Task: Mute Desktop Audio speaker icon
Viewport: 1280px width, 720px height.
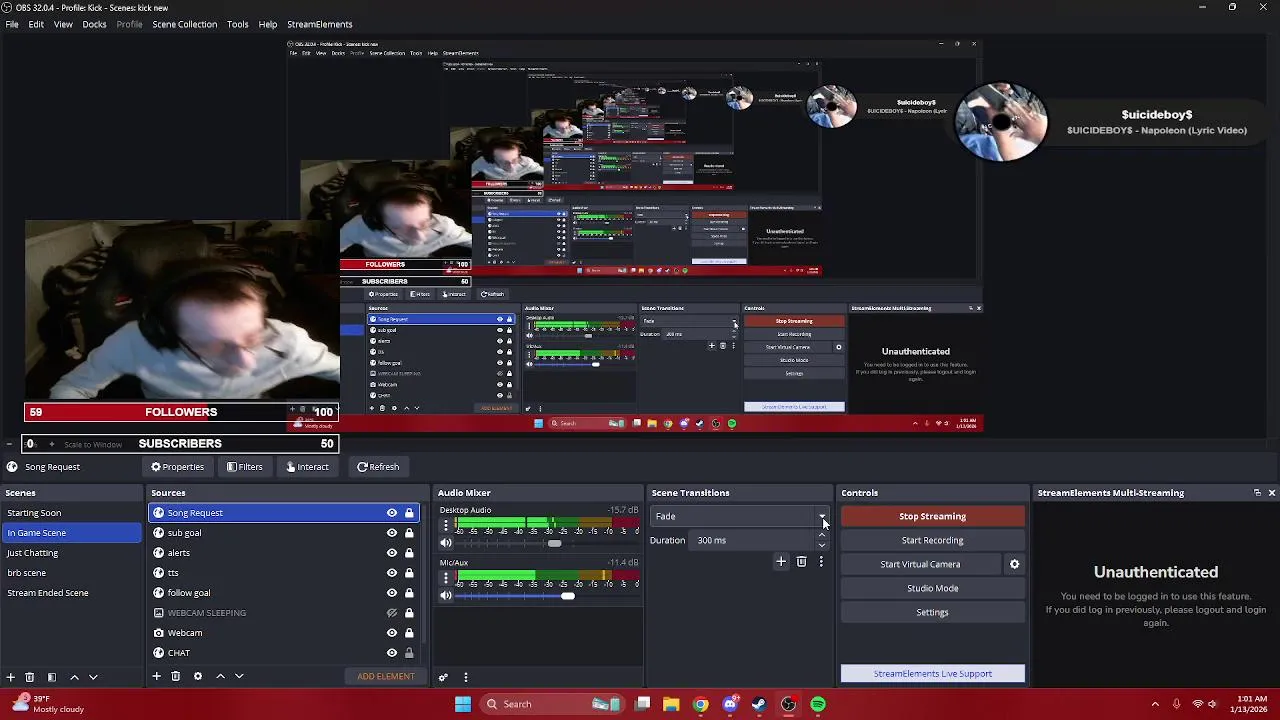Action: [446, 543]
